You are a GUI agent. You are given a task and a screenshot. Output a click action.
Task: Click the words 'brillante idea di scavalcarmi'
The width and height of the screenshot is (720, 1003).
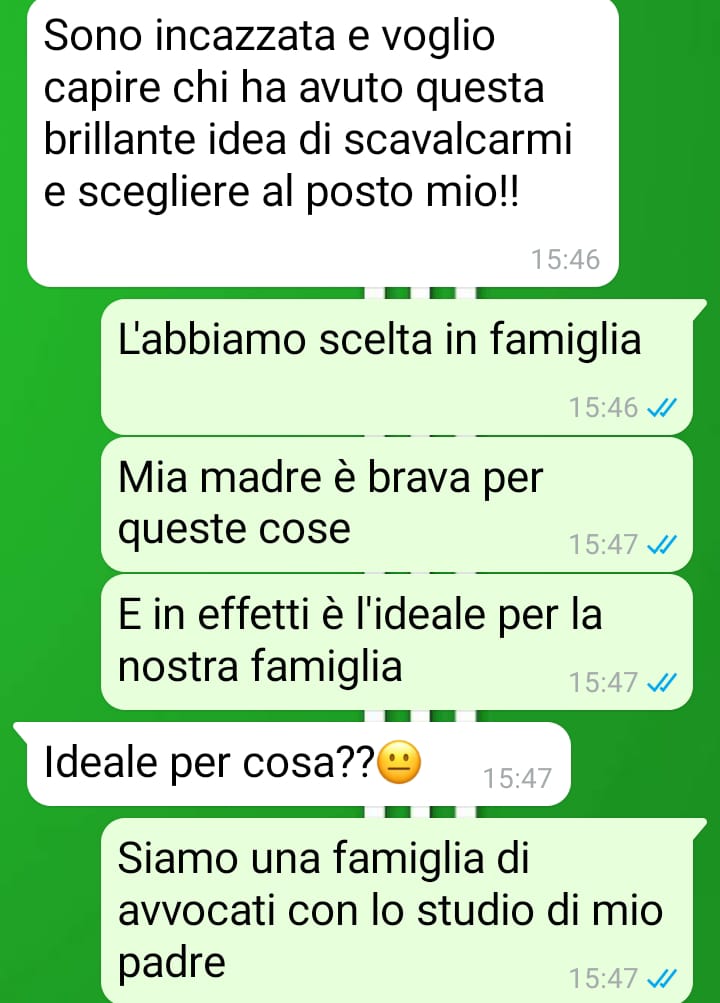308,139
